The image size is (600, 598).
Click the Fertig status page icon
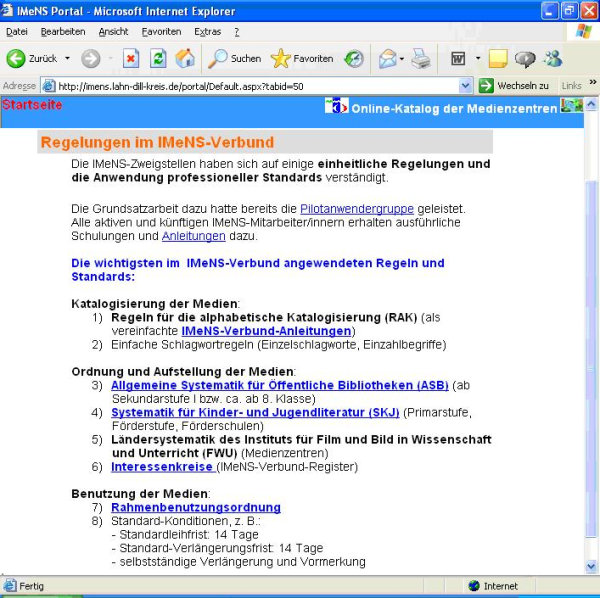point(10,585)
